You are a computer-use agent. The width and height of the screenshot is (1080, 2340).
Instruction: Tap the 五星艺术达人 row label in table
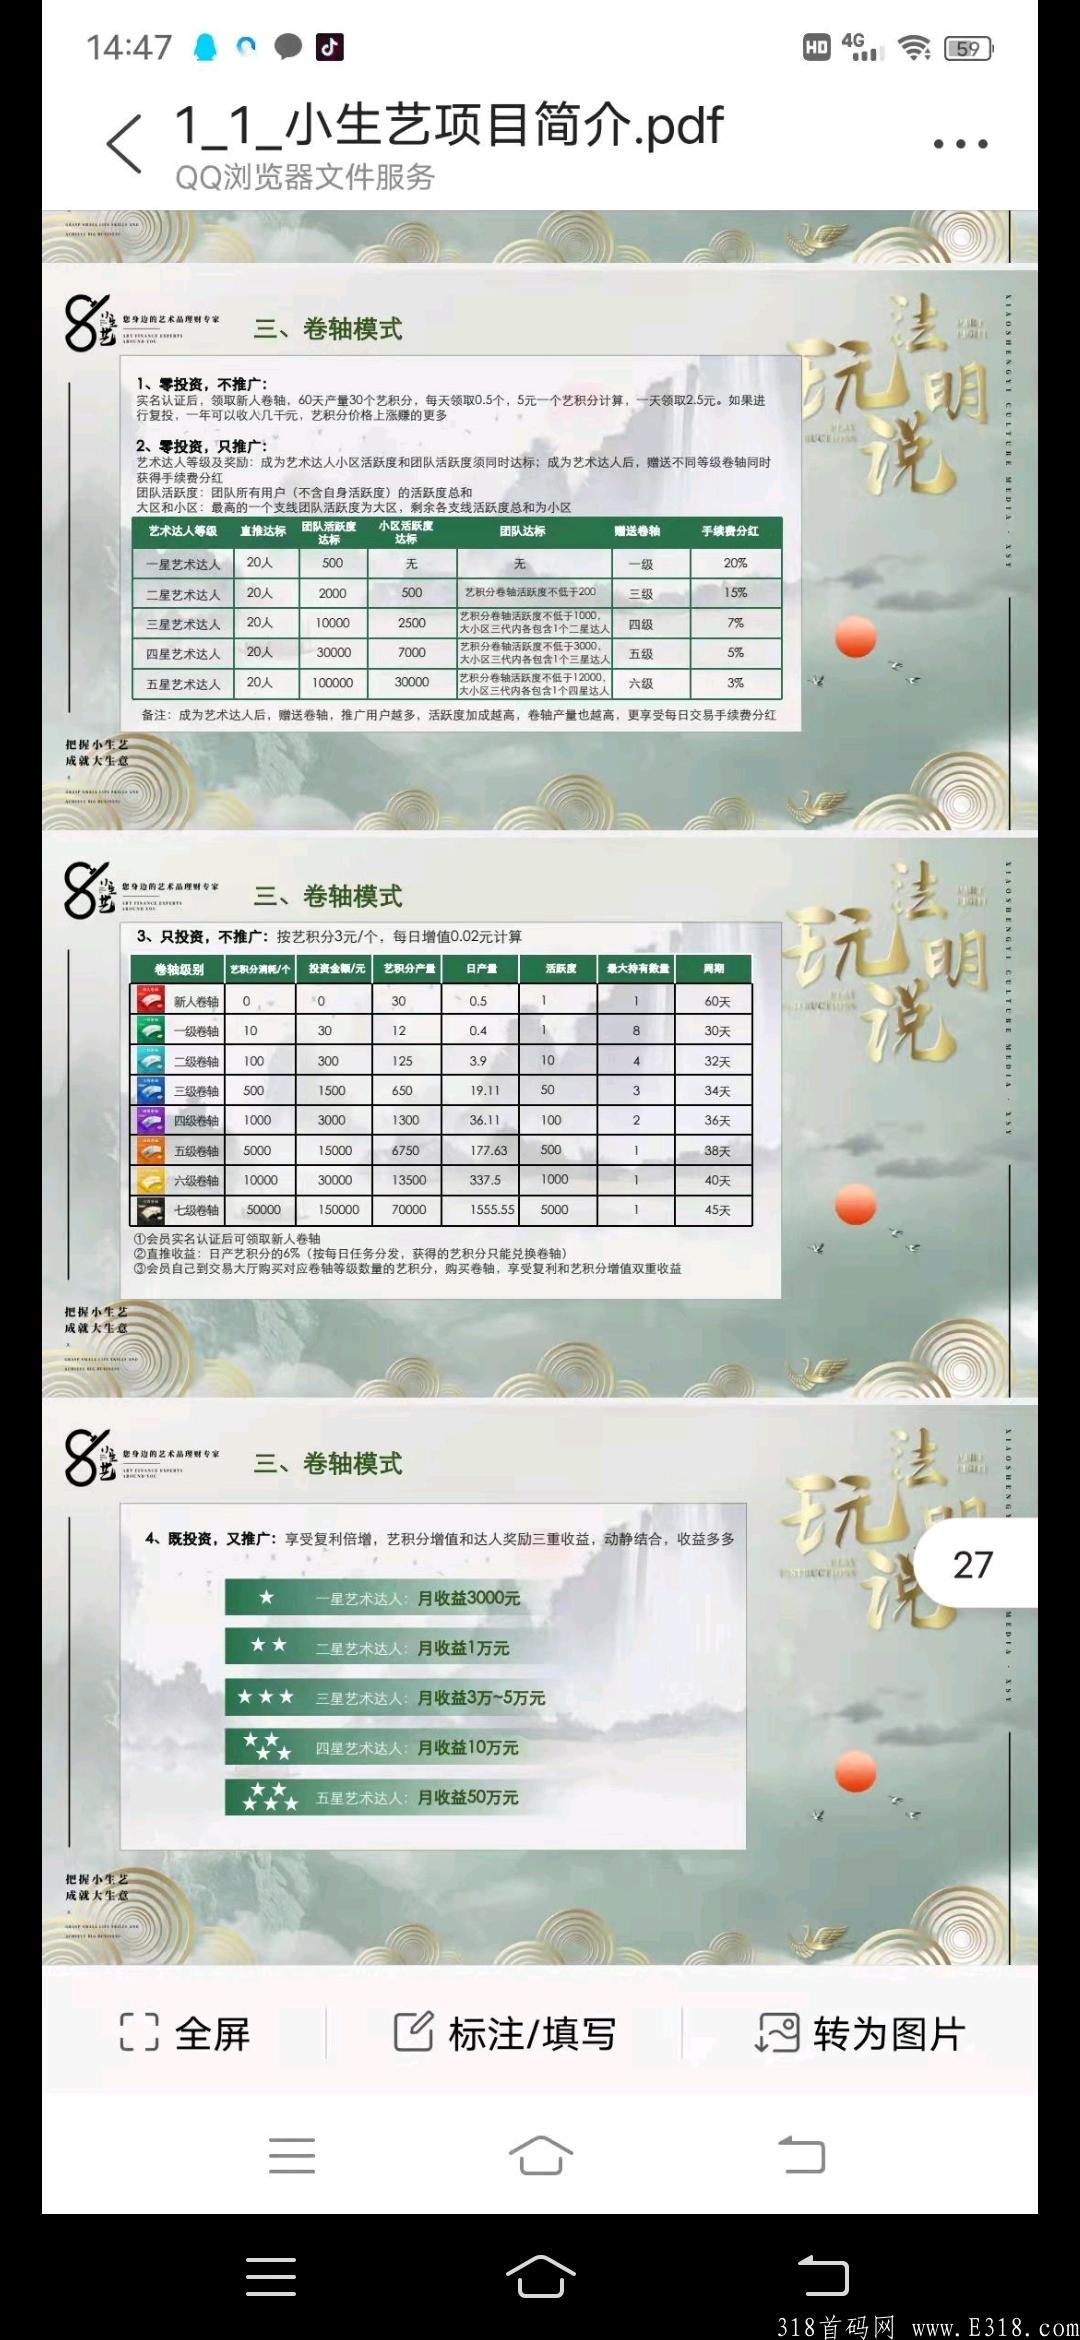click(183, 684)
